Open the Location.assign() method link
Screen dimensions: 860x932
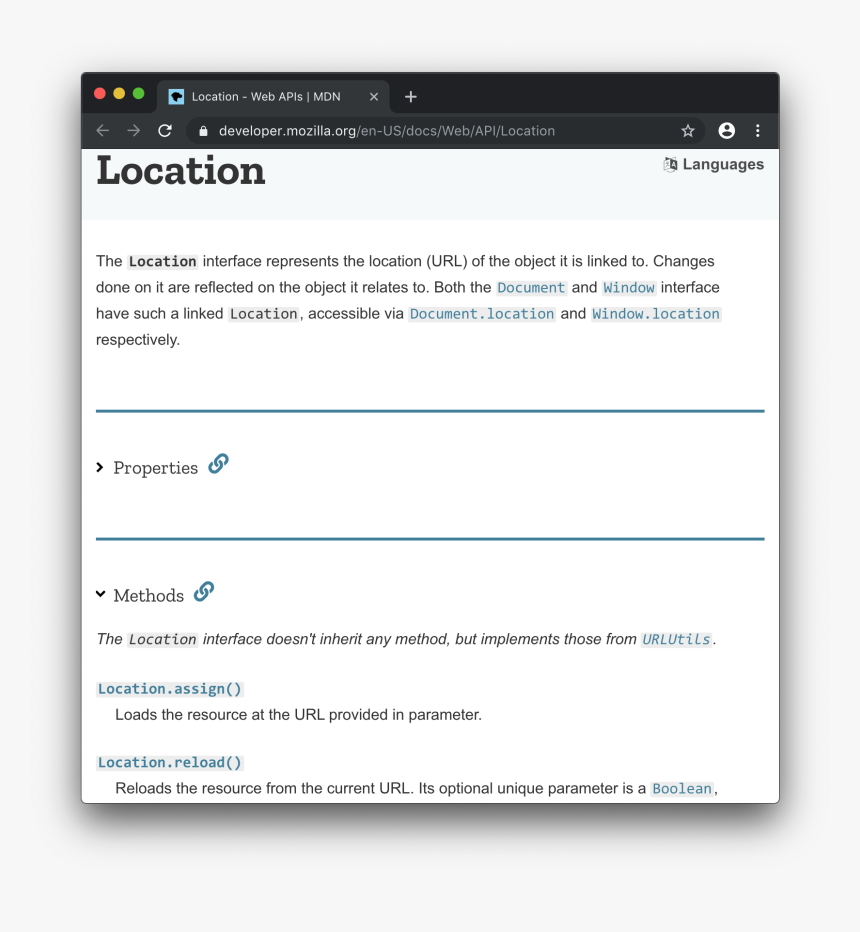tap(170, 689)
